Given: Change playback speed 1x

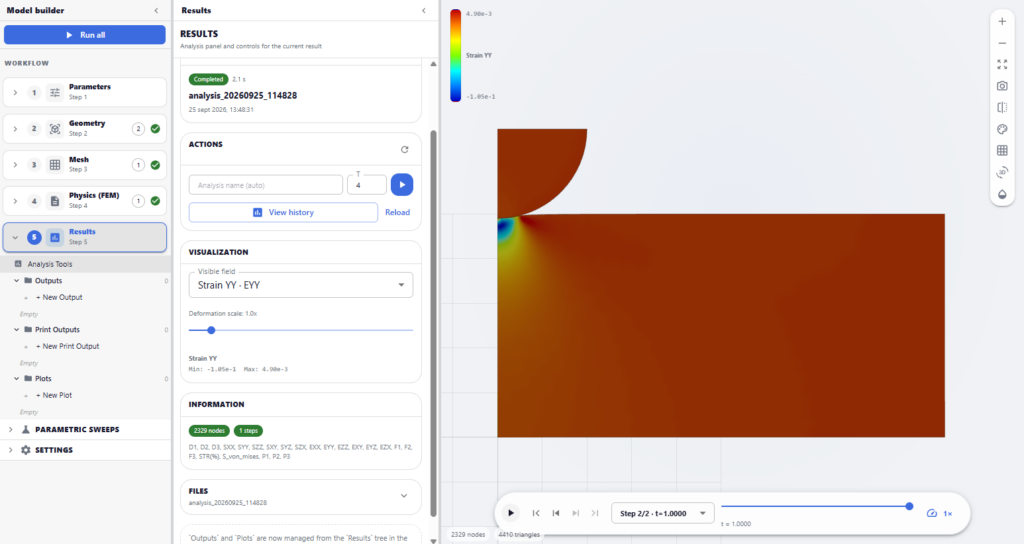Looking at the screenshot, I should click(x=940, y=513).
